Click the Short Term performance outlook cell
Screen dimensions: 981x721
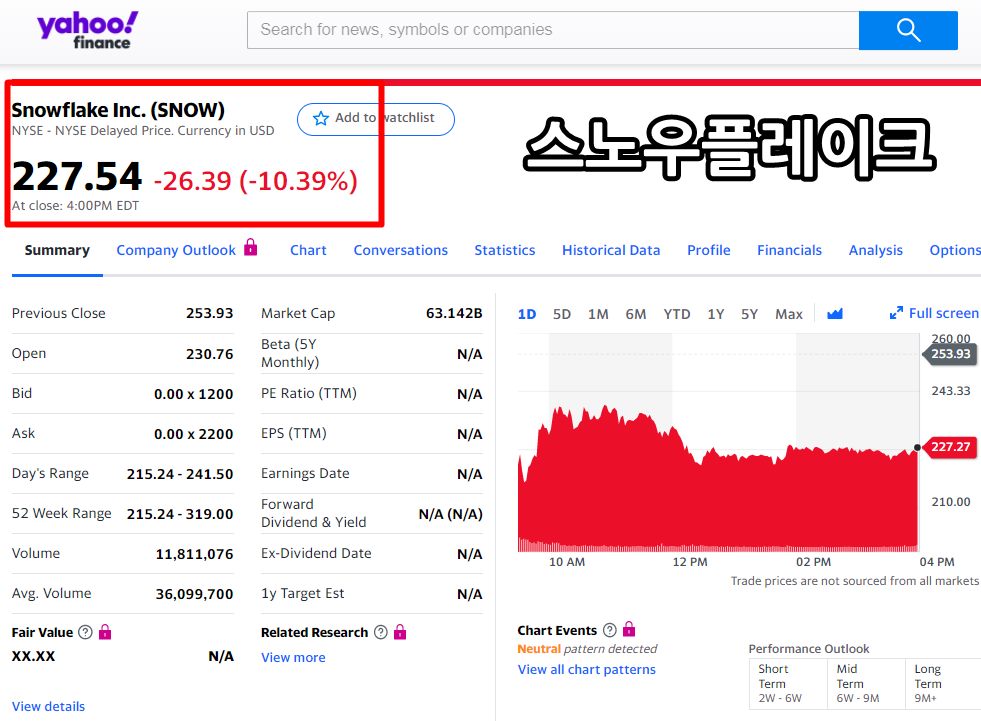(x=788, y=683)
